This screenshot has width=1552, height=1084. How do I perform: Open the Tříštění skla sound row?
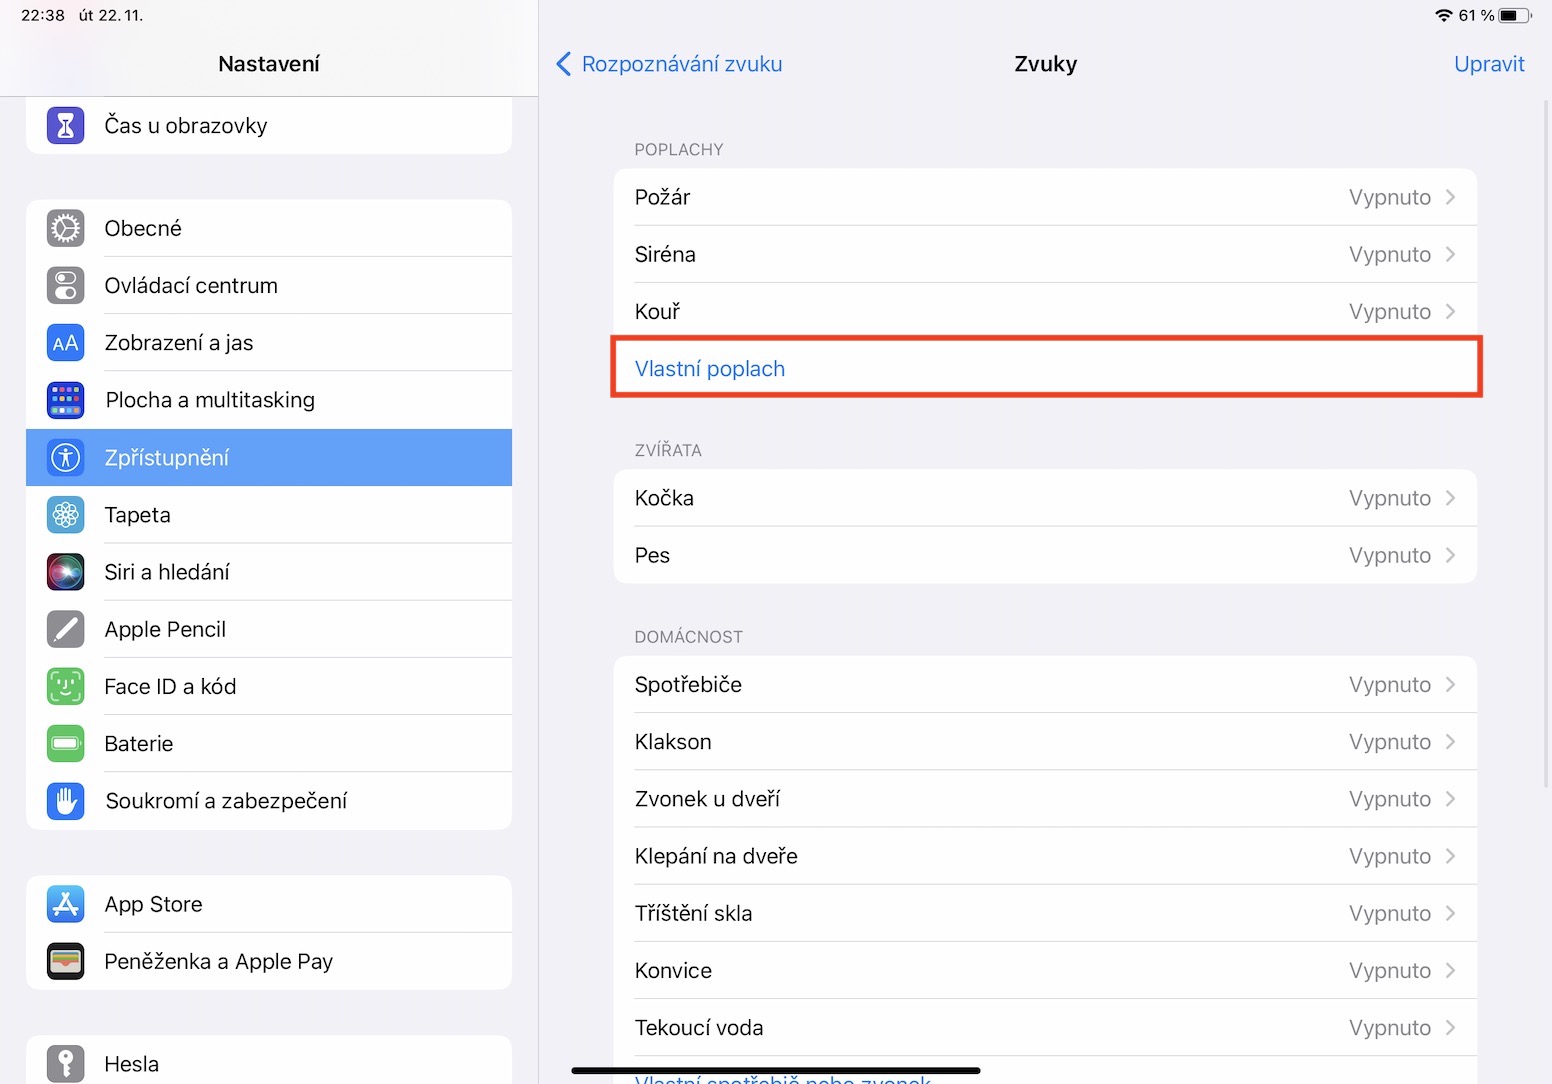(x=1044, y=913)
